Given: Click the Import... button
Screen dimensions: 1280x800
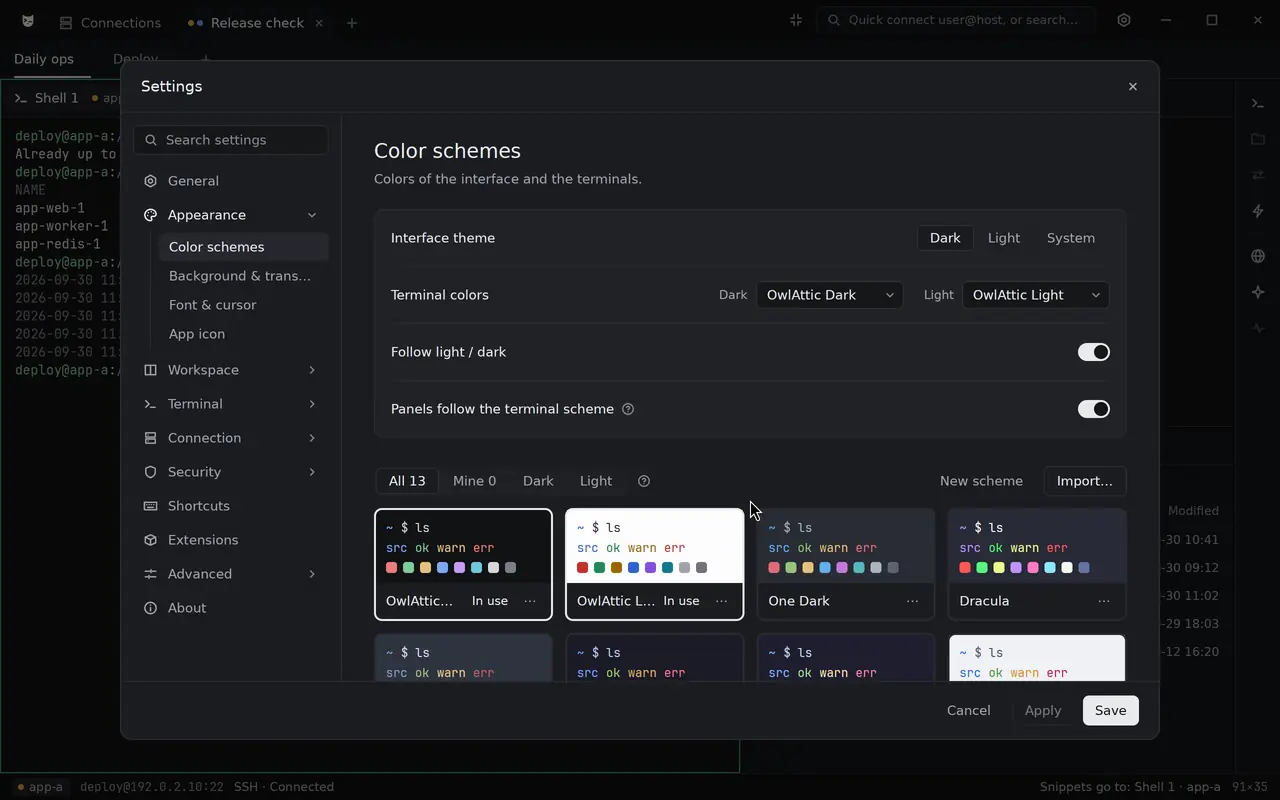Looking at the screenshot, I should (1085, 481).
